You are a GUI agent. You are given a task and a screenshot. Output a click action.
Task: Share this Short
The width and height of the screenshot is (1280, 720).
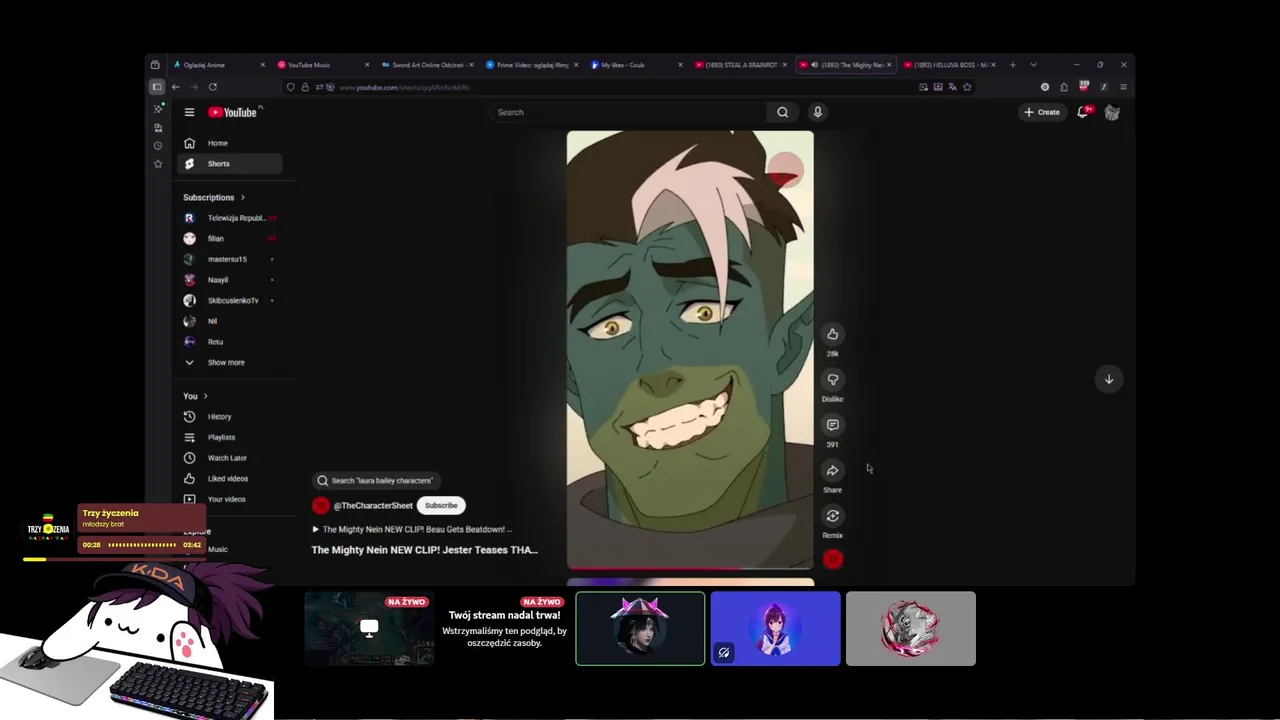pos(832,470)
